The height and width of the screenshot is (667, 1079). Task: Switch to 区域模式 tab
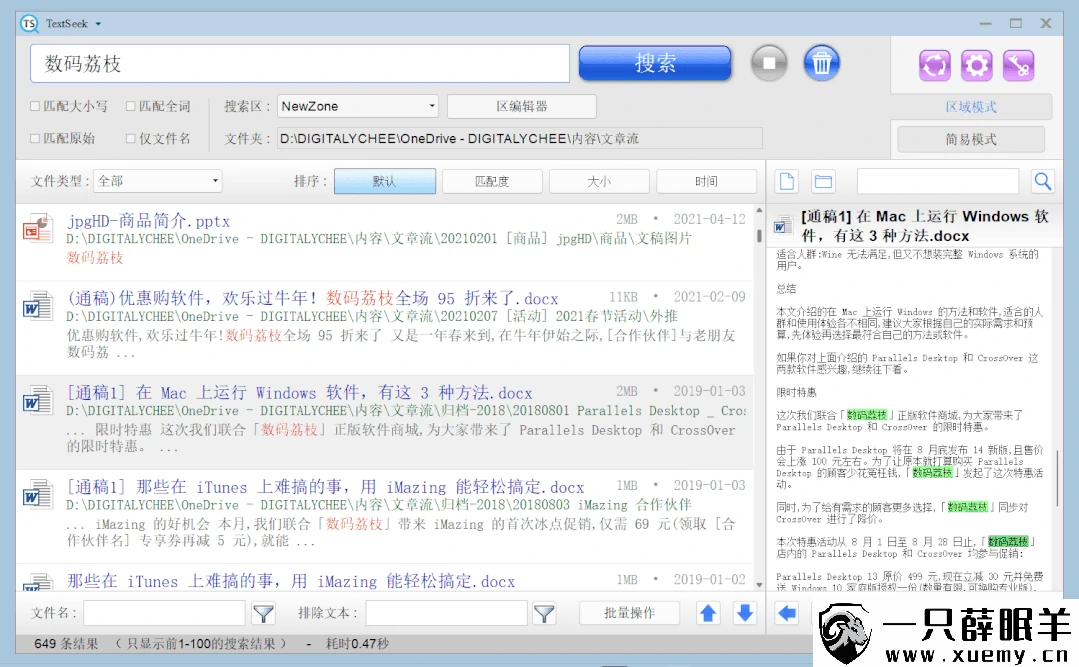pyautogui.click(x=970, y=107)
